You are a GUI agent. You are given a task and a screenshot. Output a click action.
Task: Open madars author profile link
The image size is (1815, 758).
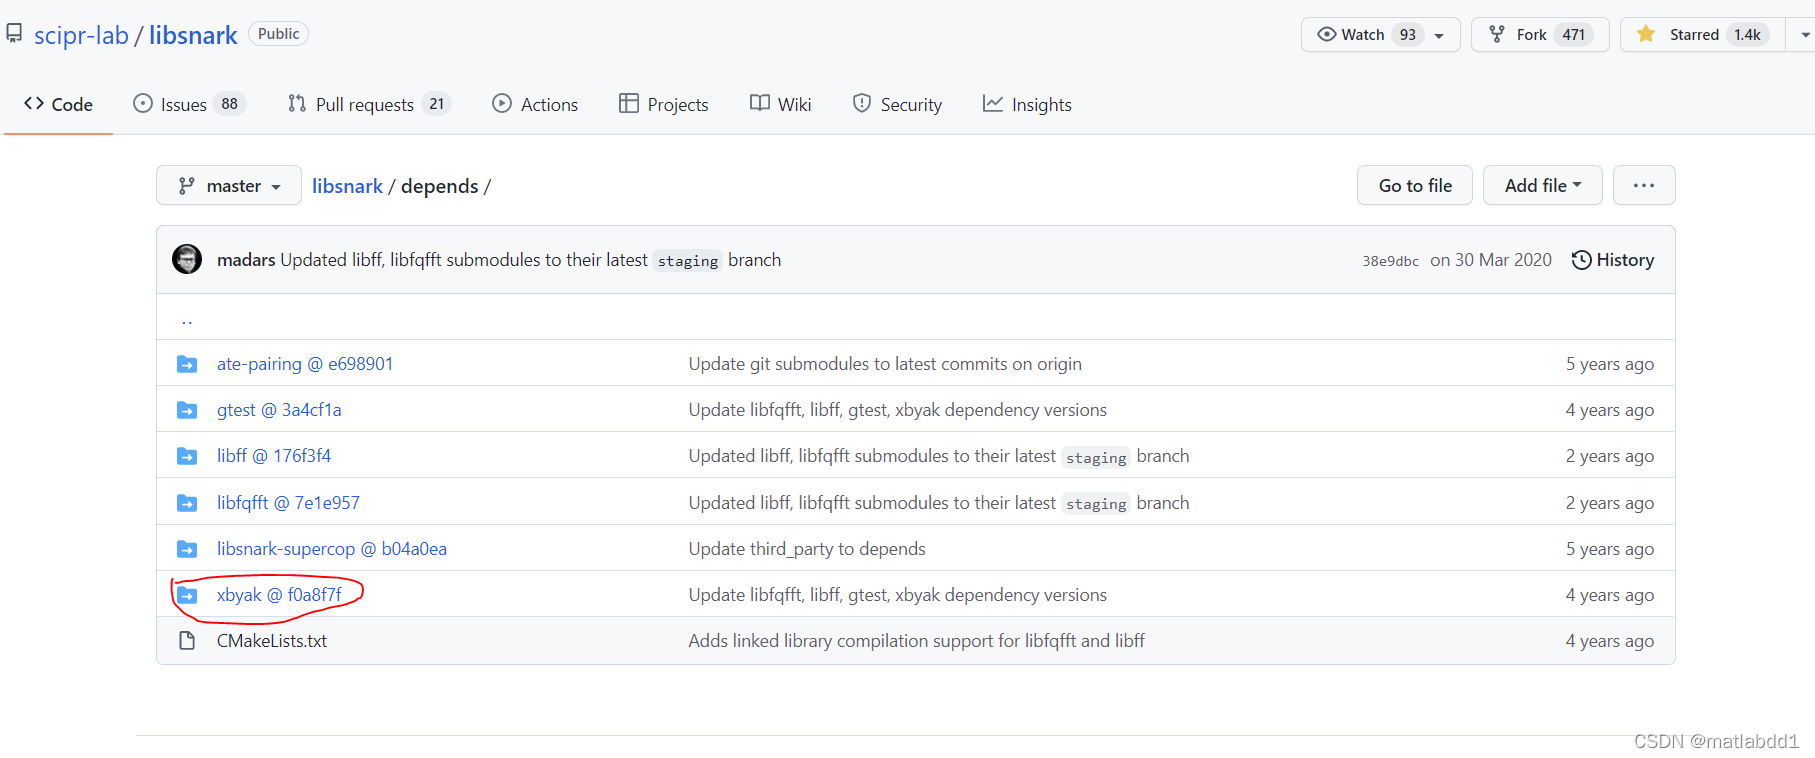pos(246,260)
